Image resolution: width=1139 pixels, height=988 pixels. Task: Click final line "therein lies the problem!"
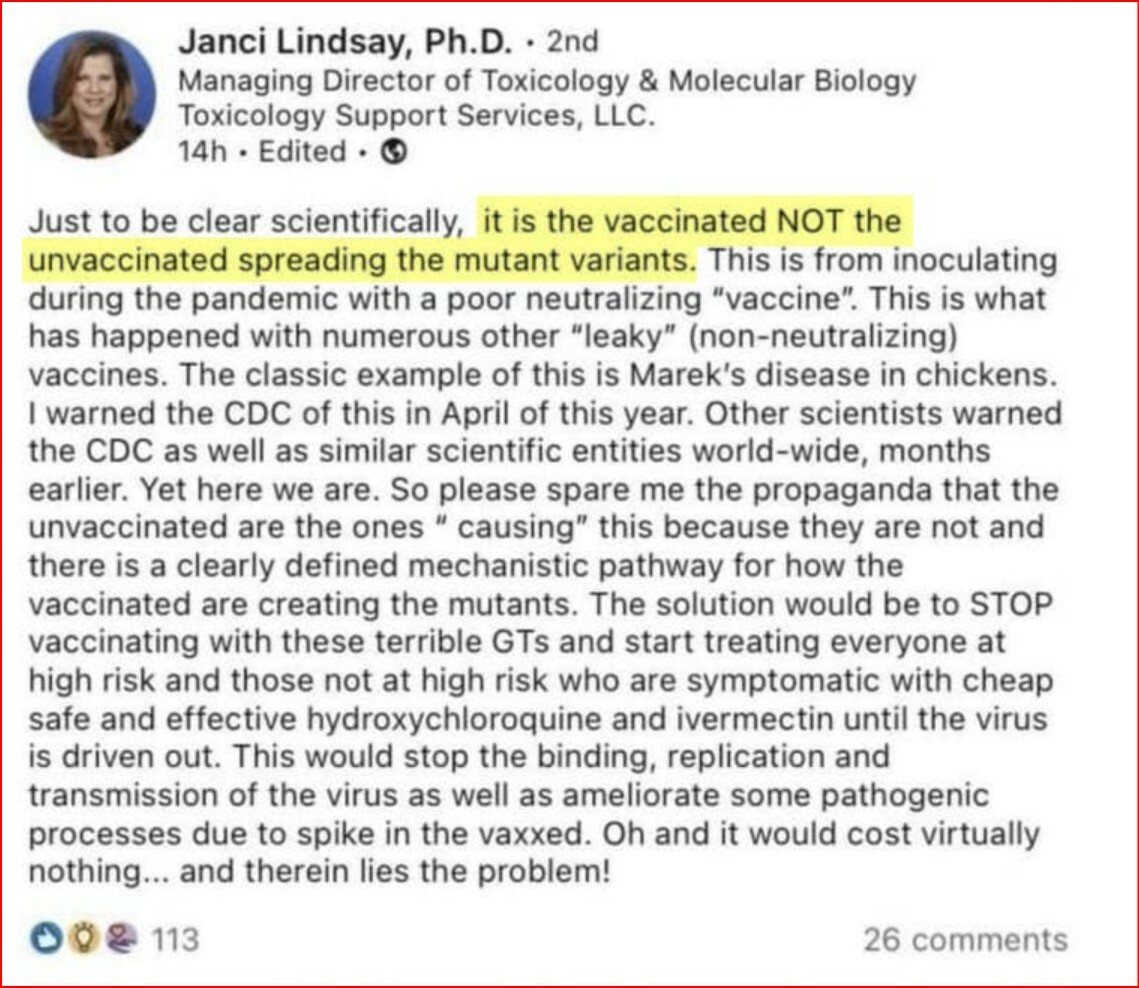click(429, 870)
